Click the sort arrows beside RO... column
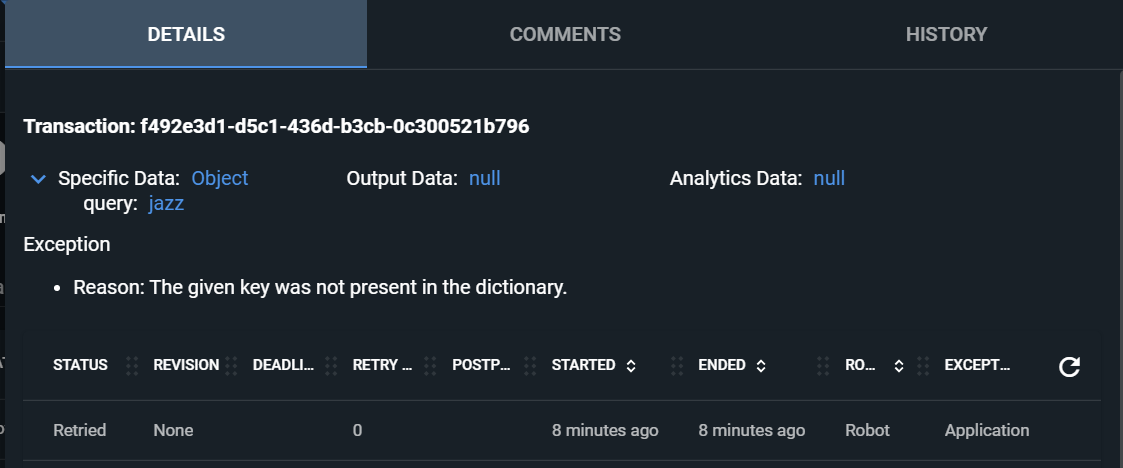Image resolution: width=1123 pixels, height=468 pixels. (898, 366)
